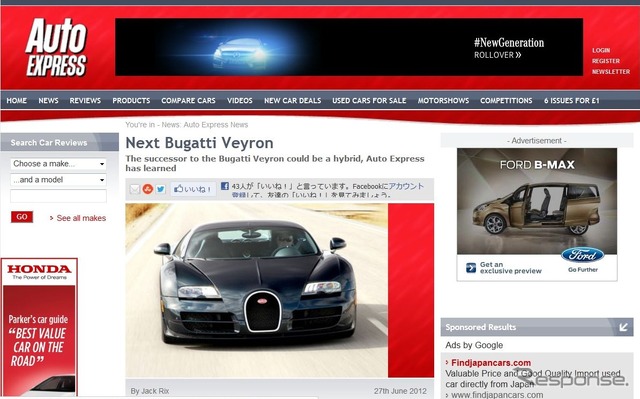640x399 pixels.
Task: Click the Facebook Like thumbs-up button
Action: (x=193, y=189)
